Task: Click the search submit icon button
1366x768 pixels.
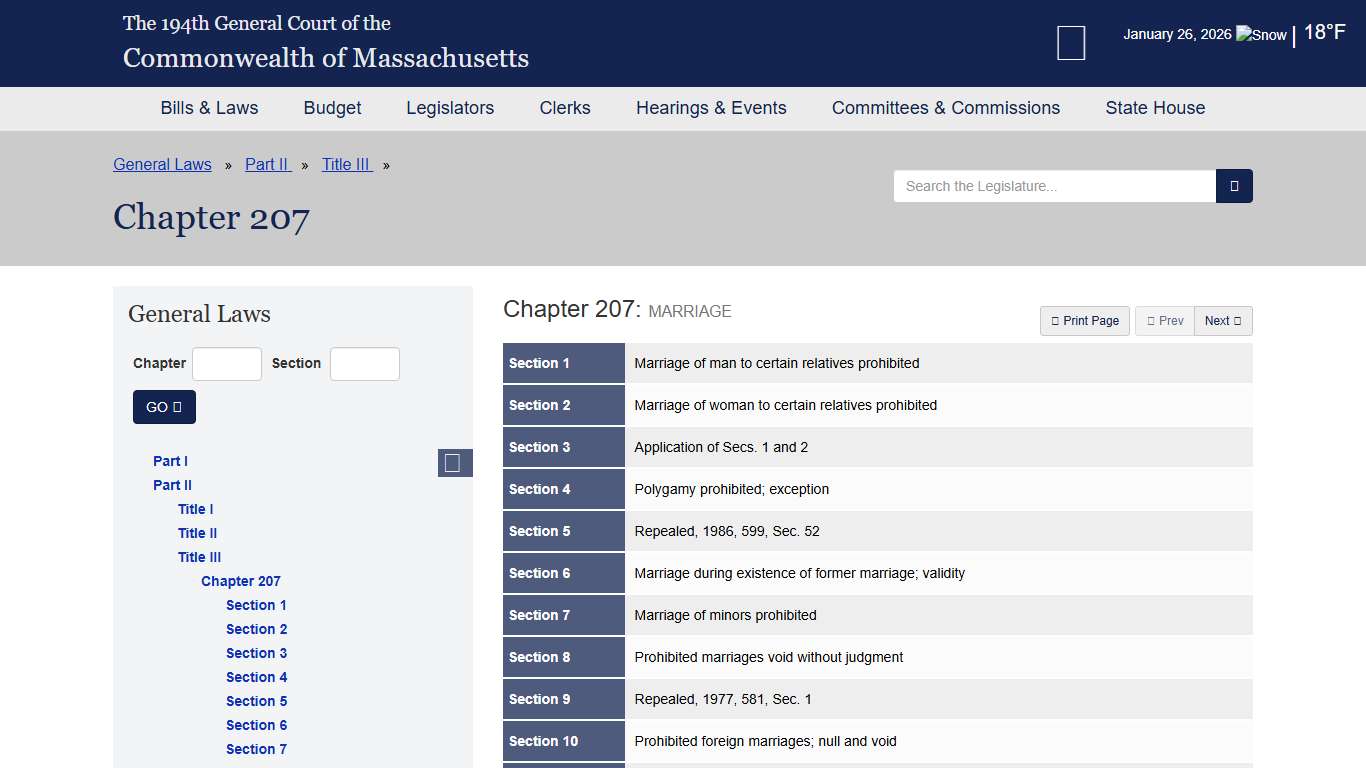Action: (x=1234, y=186)
